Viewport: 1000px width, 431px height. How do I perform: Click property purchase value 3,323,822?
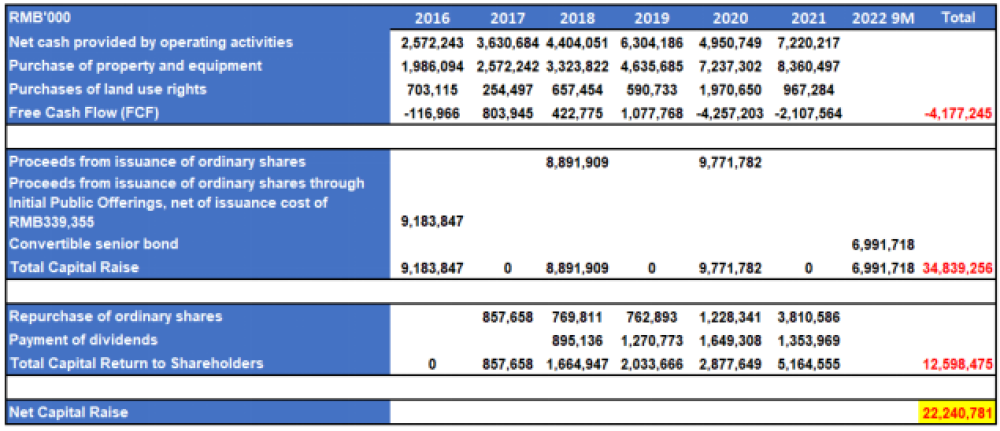[x=577, y=66]
